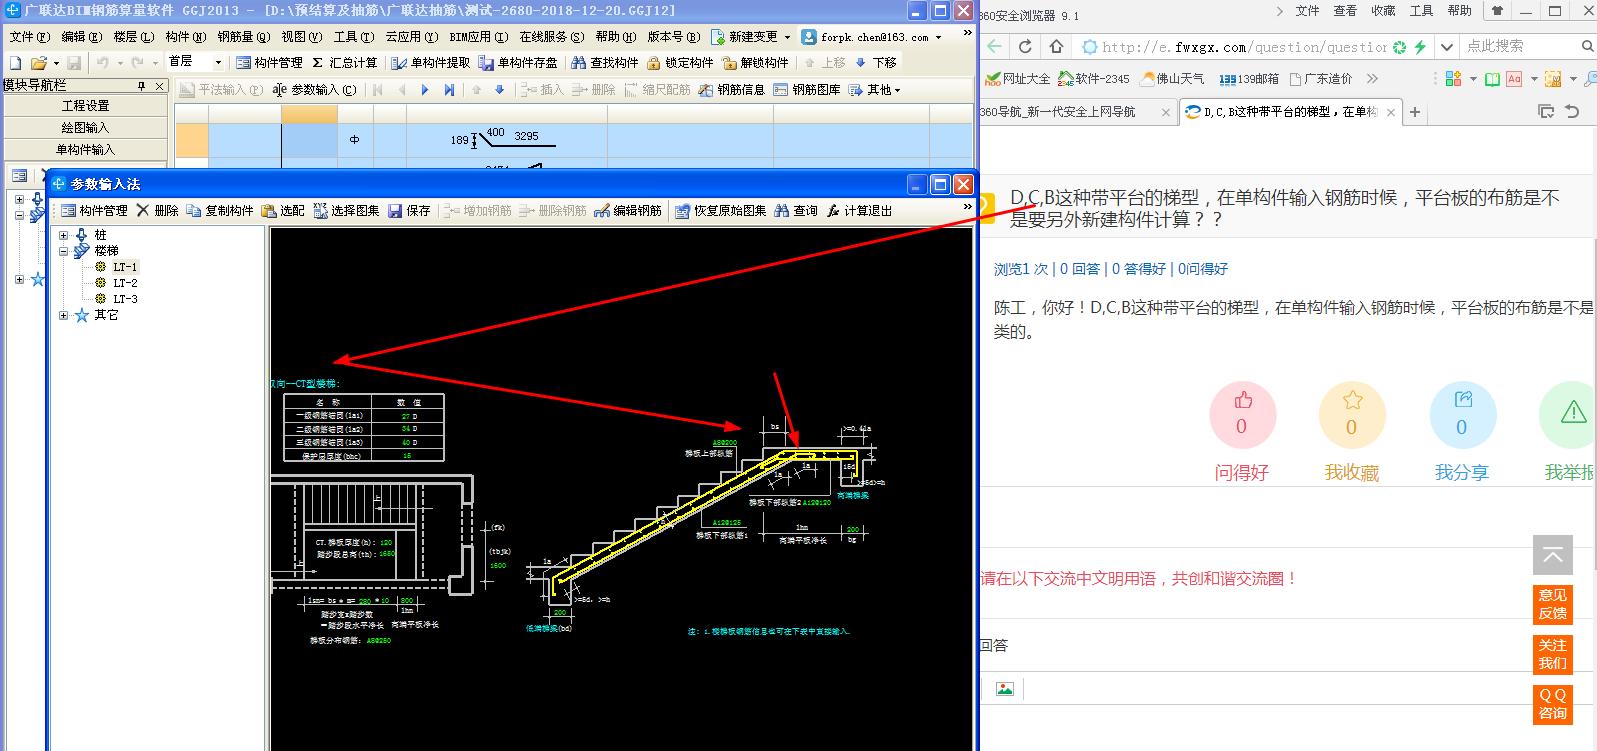
Task: Click 计算退出 calculate and exit
Action: [859, 211]
